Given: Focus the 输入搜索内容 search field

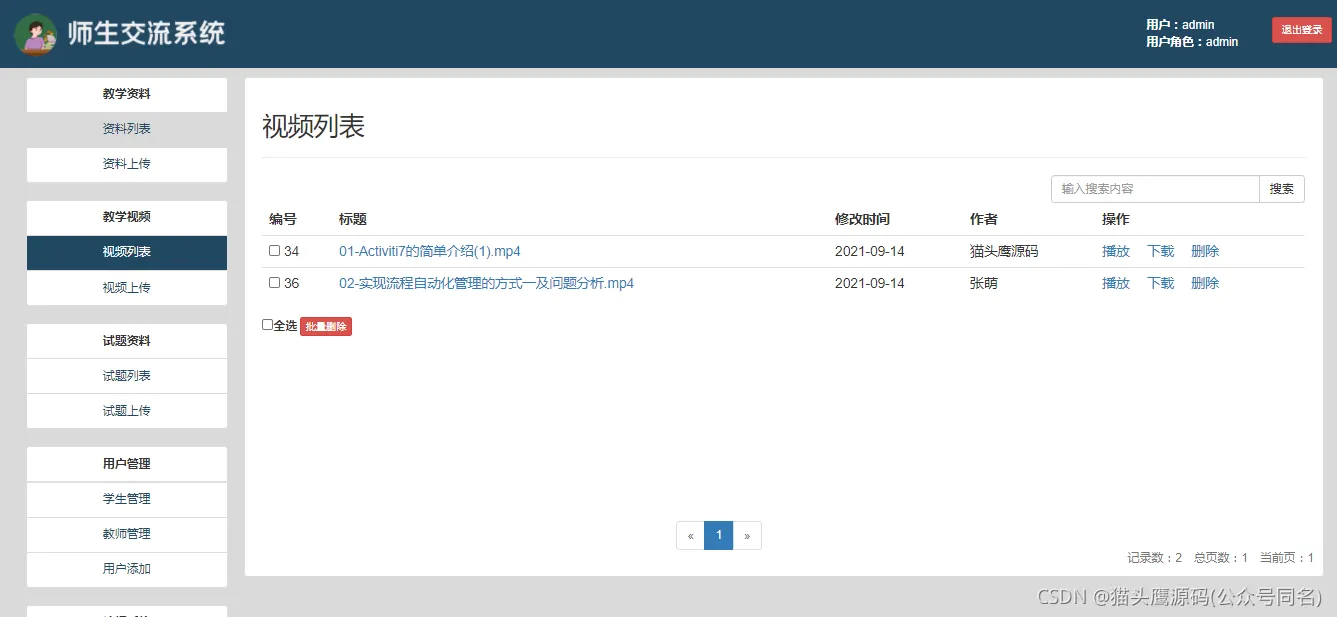Looking at the screenshot, I should [x=1155, y=189].
